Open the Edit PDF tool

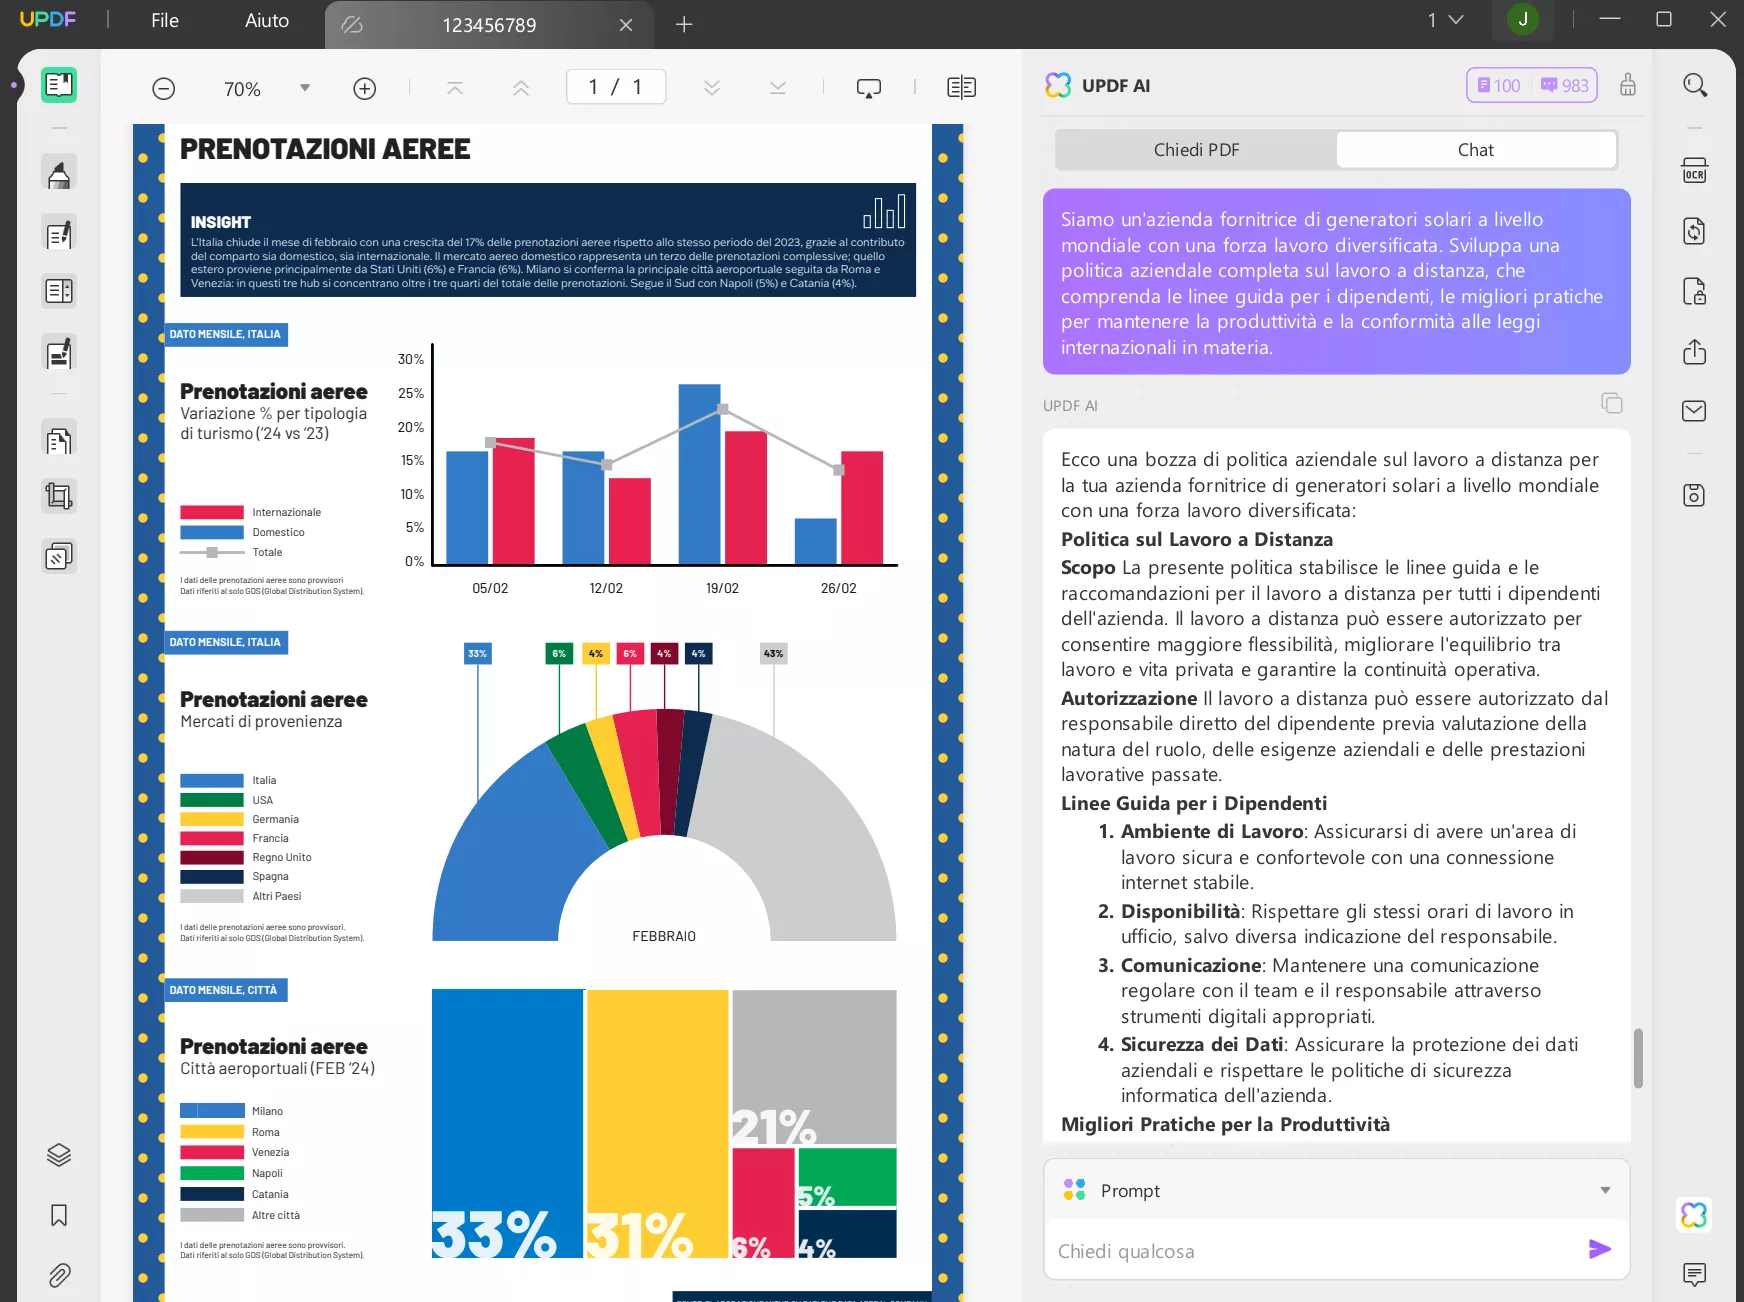[59, 234]
